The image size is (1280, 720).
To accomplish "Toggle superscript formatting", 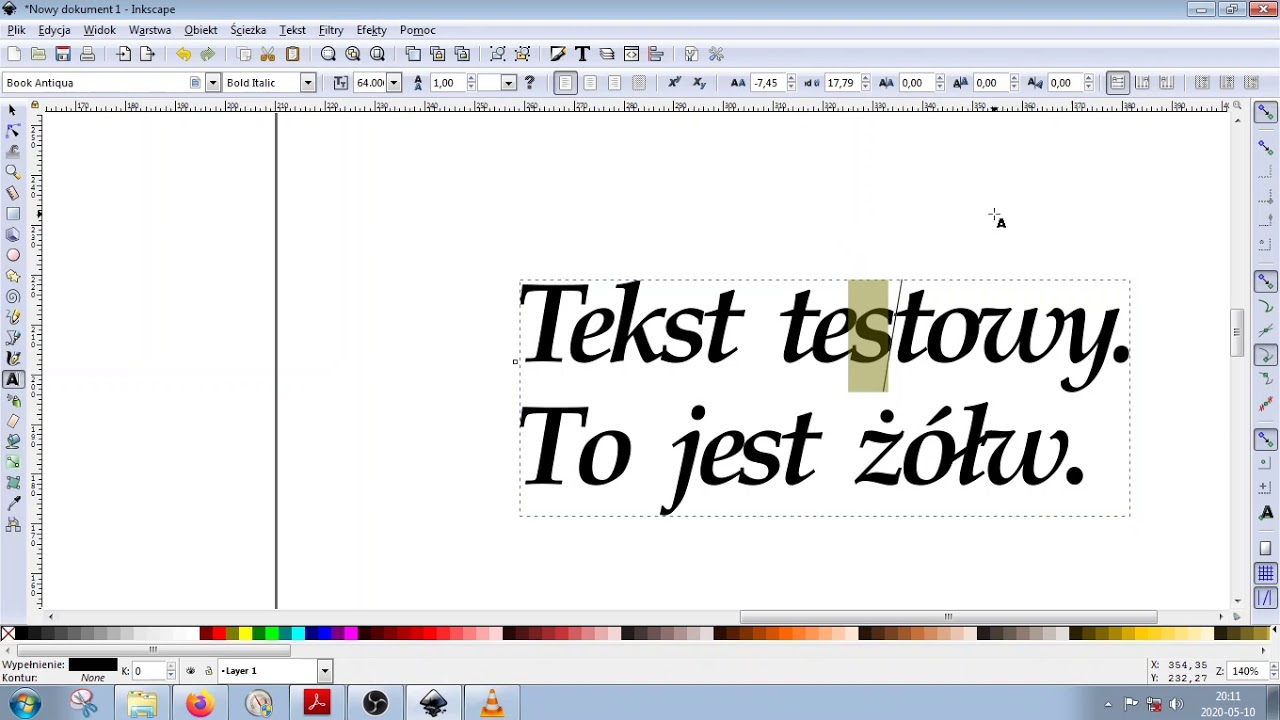I will (675, 83).
